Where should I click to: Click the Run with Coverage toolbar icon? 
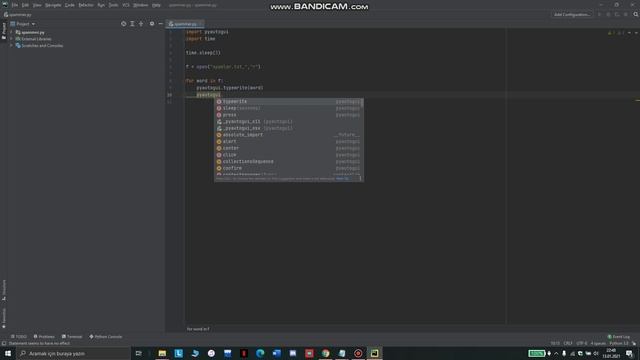click(x=617, y=15)
